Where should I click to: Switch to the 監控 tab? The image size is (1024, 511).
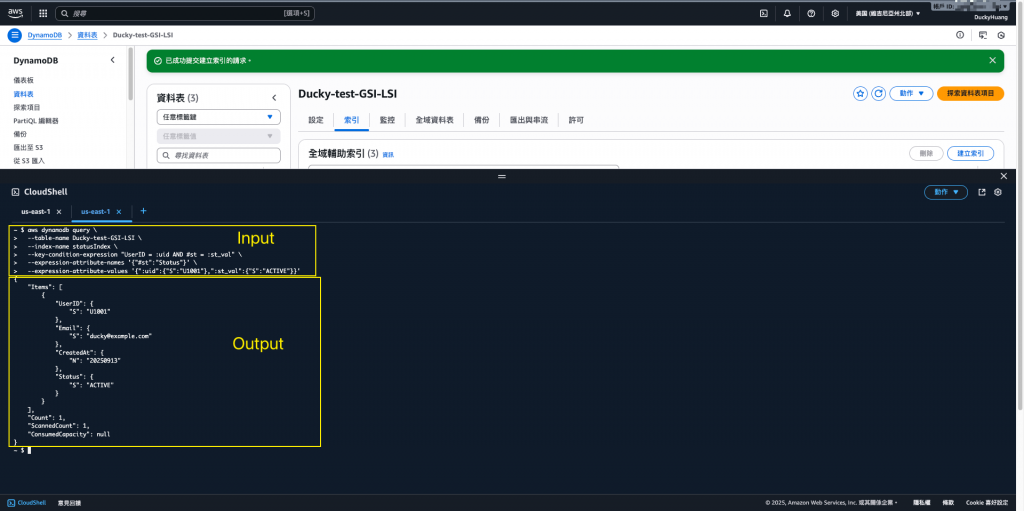387,120
